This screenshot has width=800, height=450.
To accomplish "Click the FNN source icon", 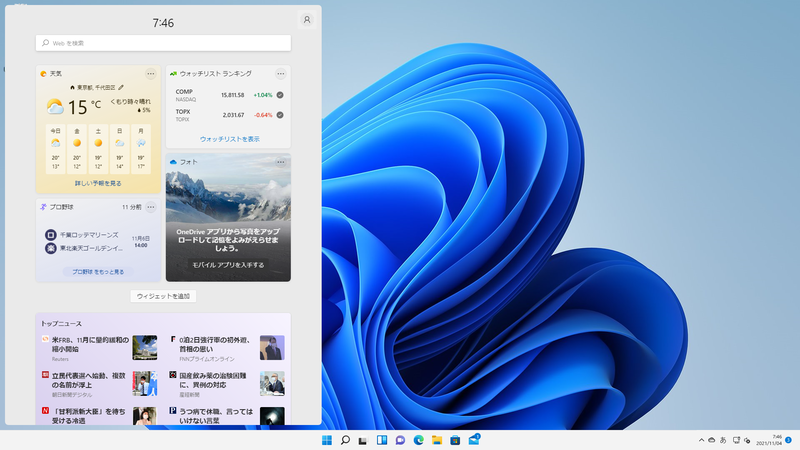I will tap(173, 339).
